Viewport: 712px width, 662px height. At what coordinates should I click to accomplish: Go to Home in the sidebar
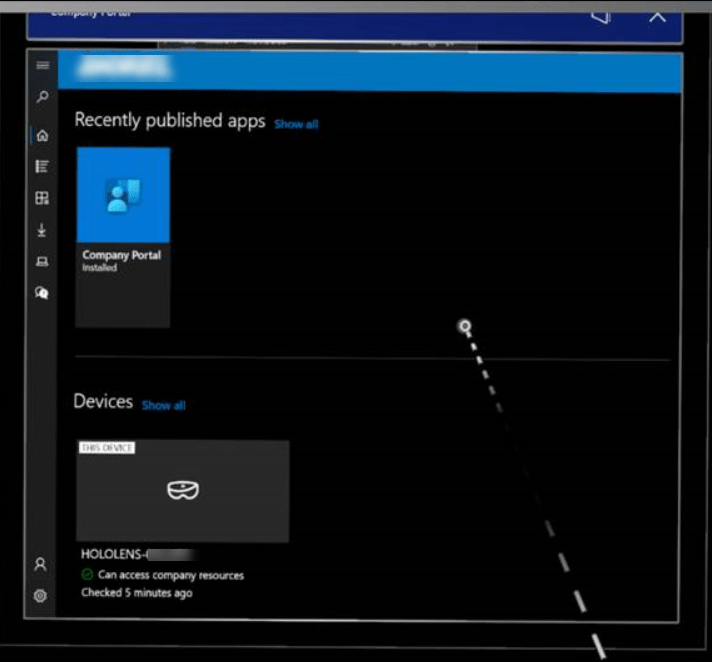(42, 135)
